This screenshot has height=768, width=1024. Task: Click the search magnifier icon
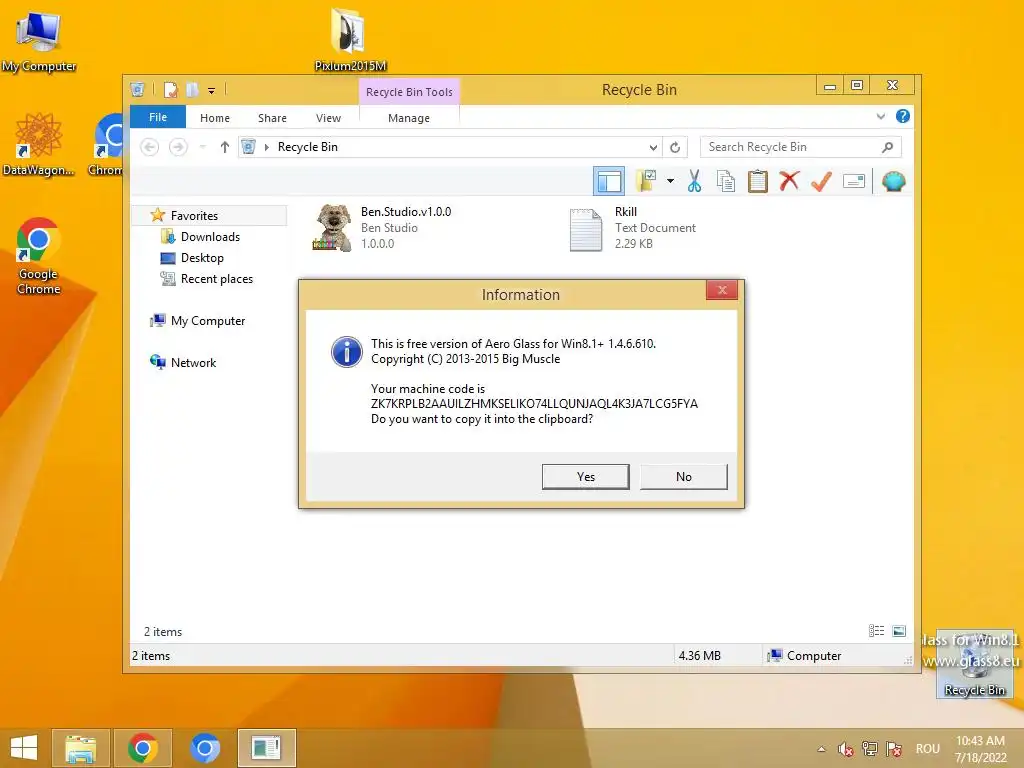(888, 147)
